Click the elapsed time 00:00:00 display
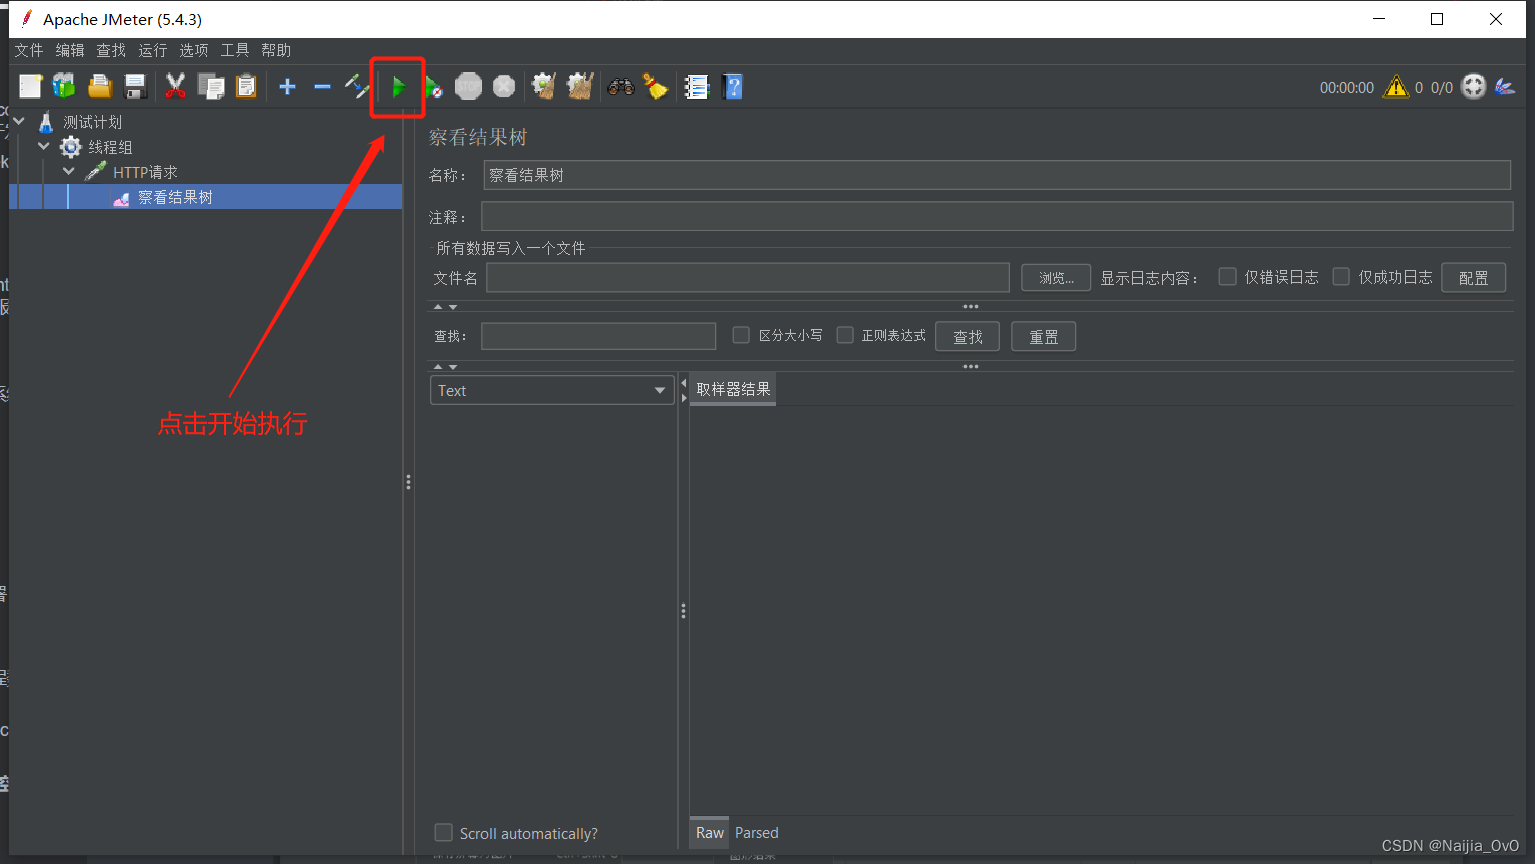Image resolution: width=1535 pixels, height=864 pixels. [1346, 88]
